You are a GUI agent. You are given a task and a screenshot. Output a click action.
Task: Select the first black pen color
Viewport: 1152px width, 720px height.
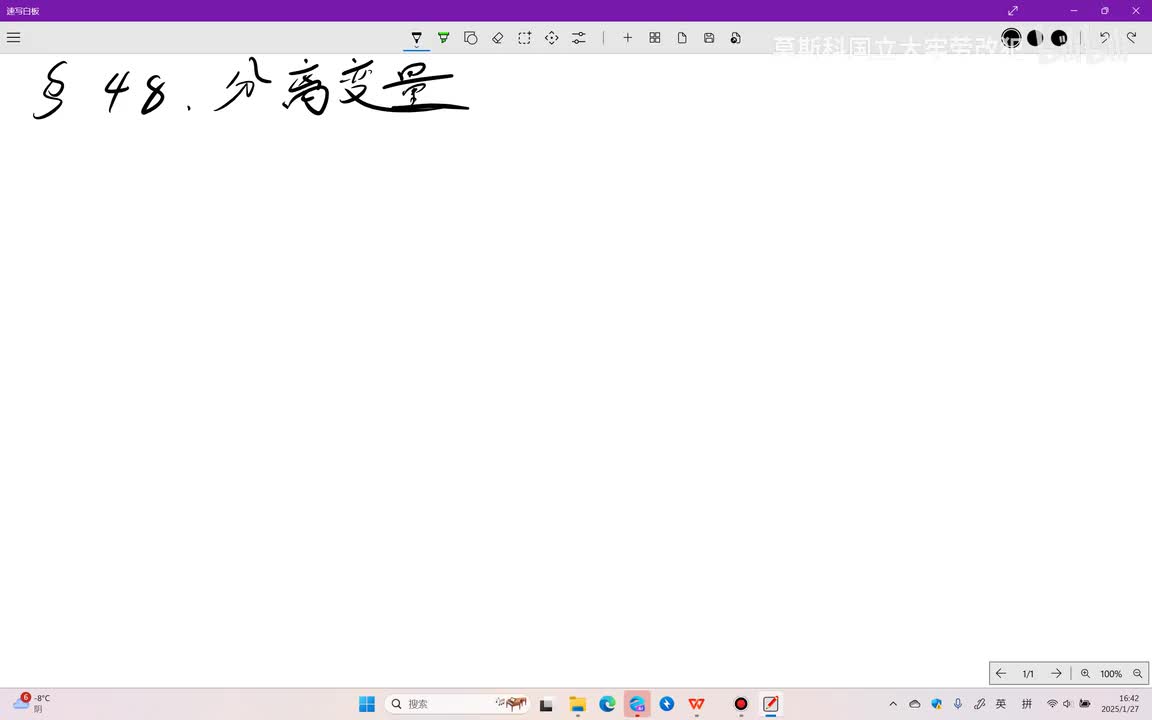pos(1011,37)
